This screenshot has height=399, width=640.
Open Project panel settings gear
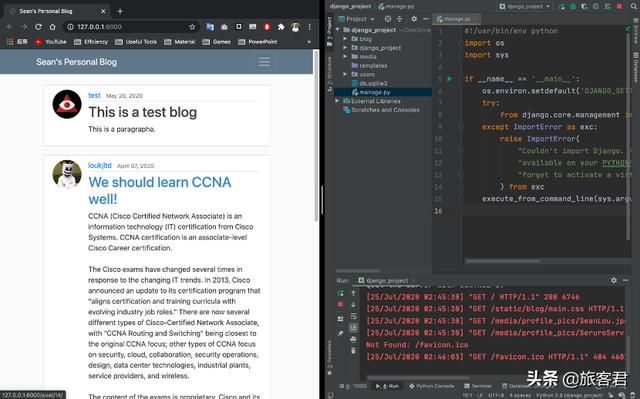click(x=414, y=19)
